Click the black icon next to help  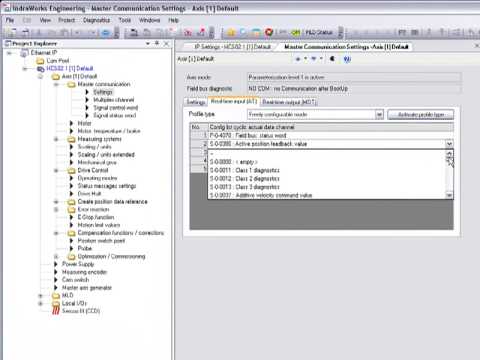click(x=332, y=59)
